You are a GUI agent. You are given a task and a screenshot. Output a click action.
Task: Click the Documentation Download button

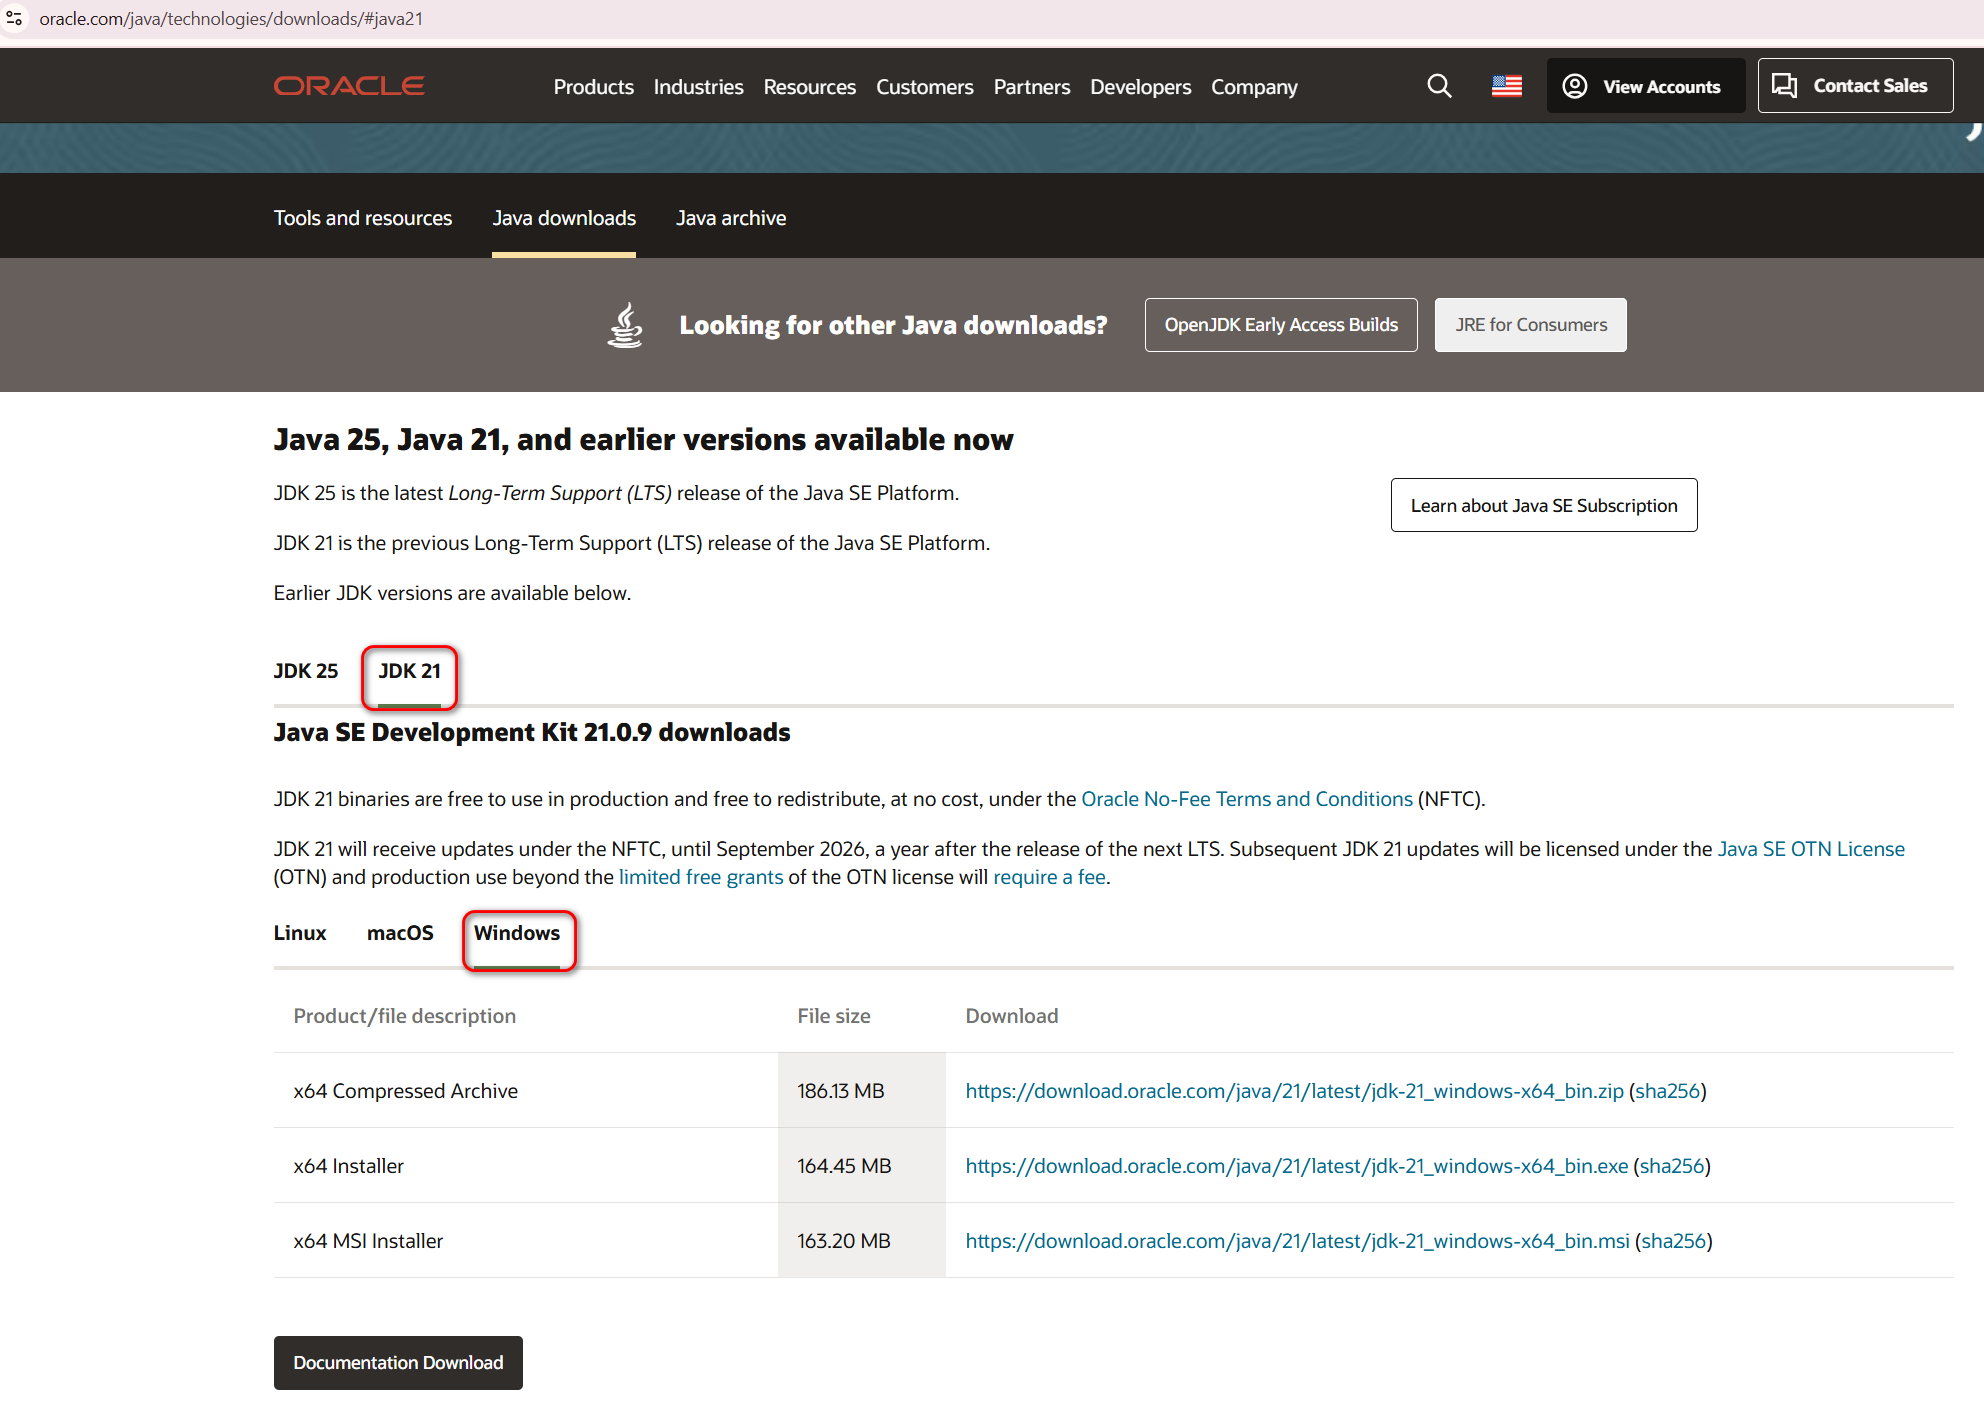coord(398,1363)
